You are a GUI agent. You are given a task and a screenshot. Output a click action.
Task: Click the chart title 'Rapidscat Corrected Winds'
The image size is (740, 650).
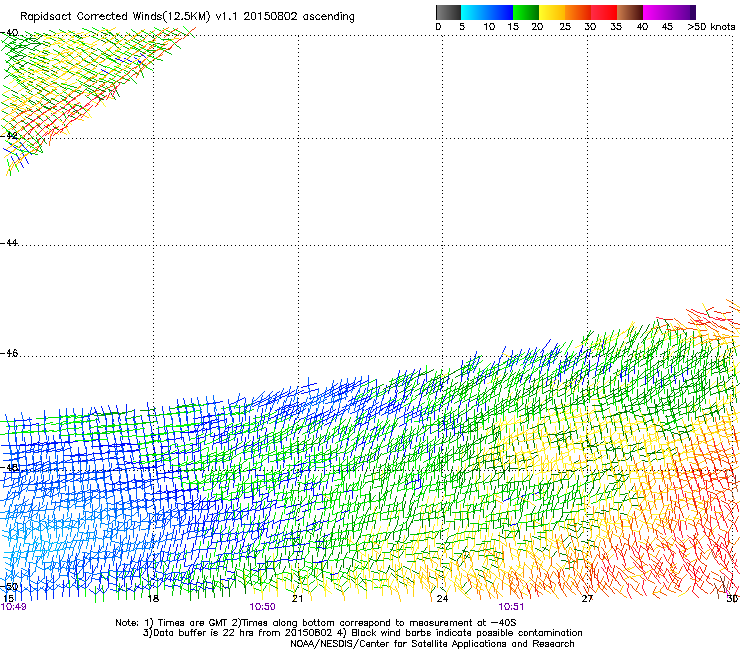coord(91,17)
